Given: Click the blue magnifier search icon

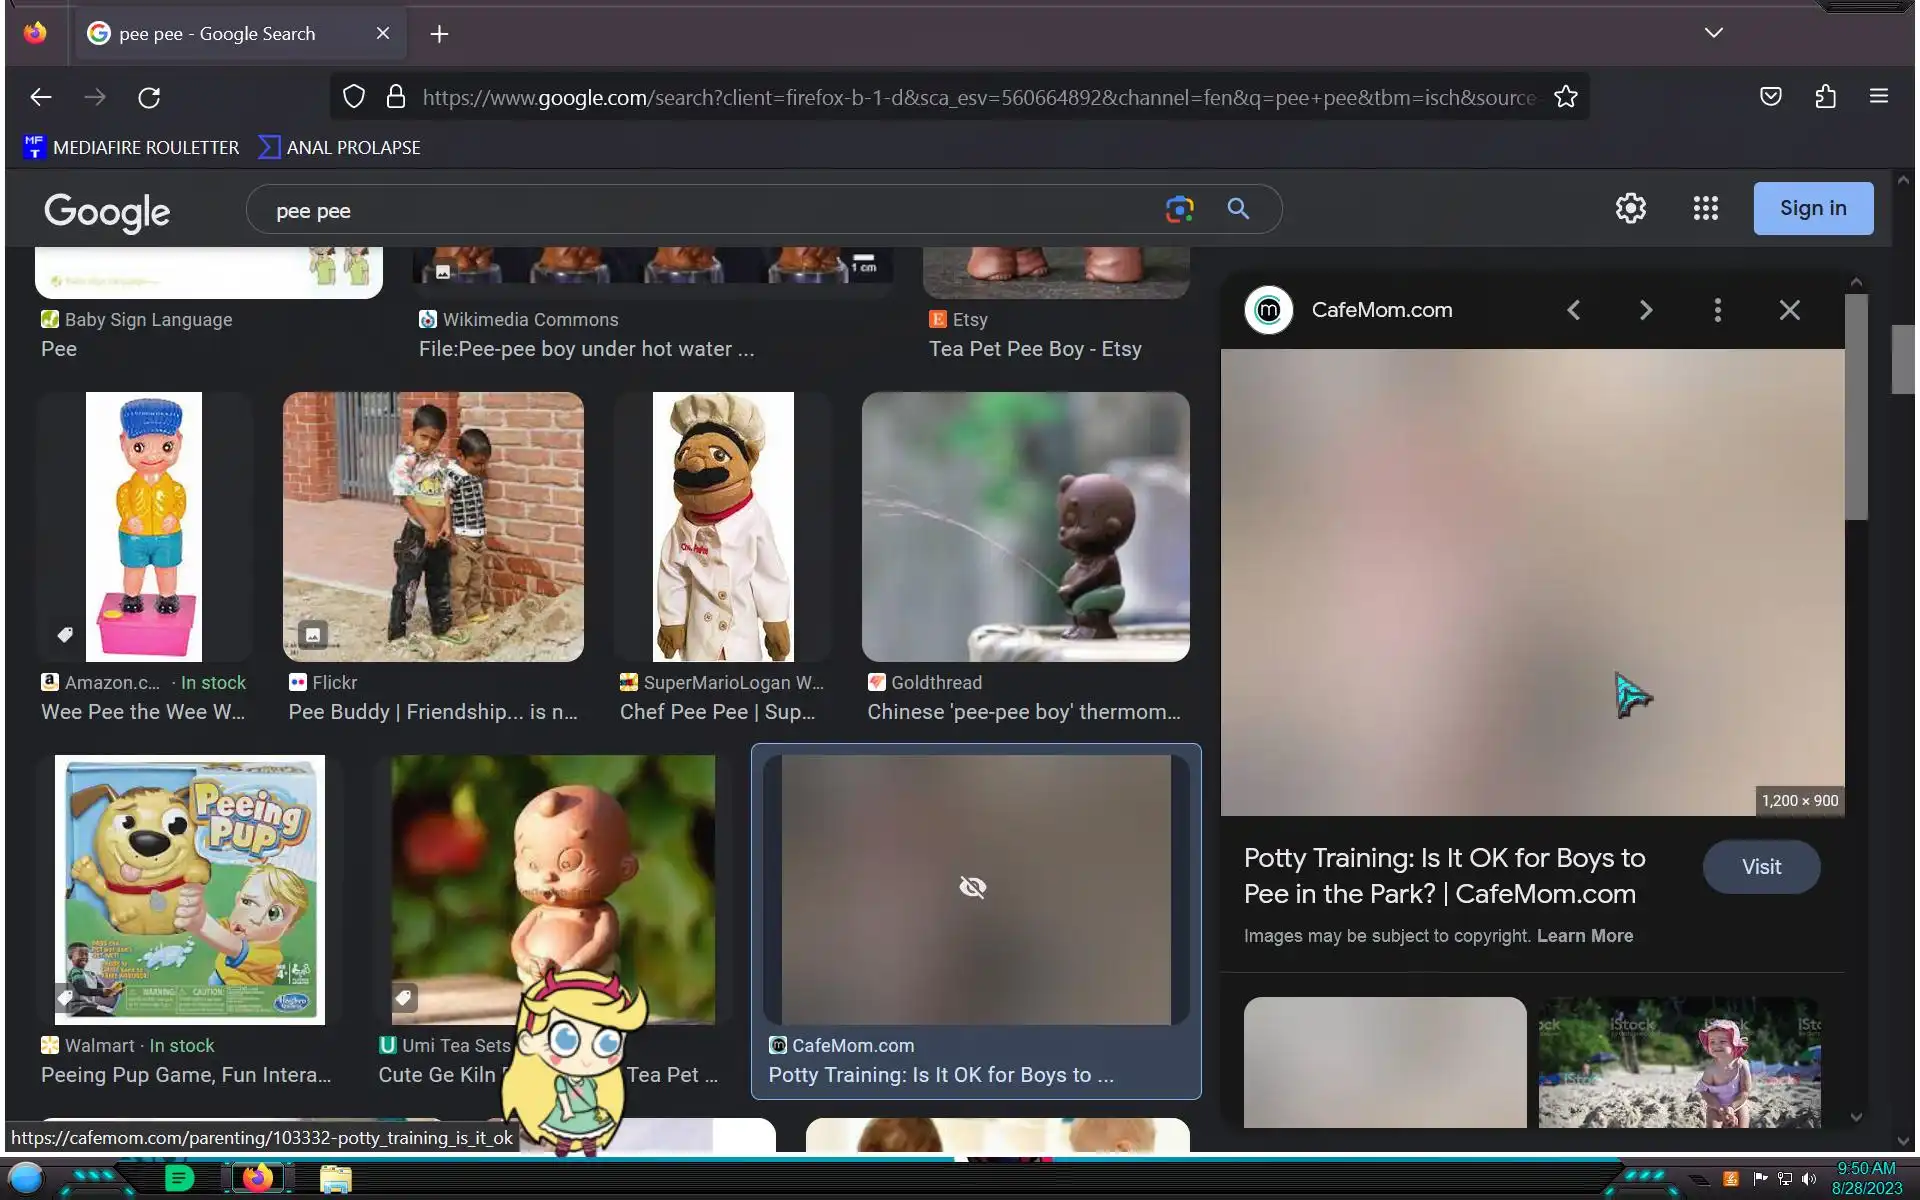Looking at the screenshot, I should (x=1238, y=209).
